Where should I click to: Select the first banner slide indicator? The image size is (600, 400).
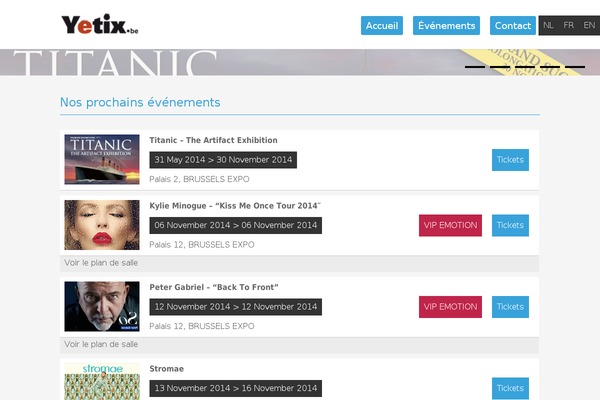click(475, 67)
